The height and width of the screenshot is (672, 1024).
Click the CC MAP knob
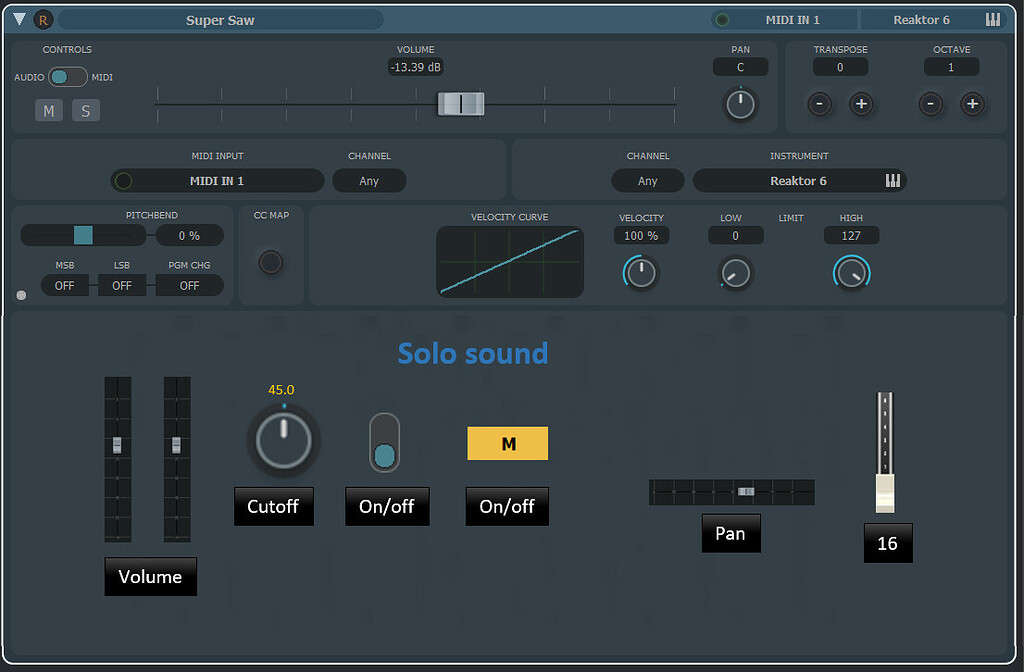click(x=270, y=262)
